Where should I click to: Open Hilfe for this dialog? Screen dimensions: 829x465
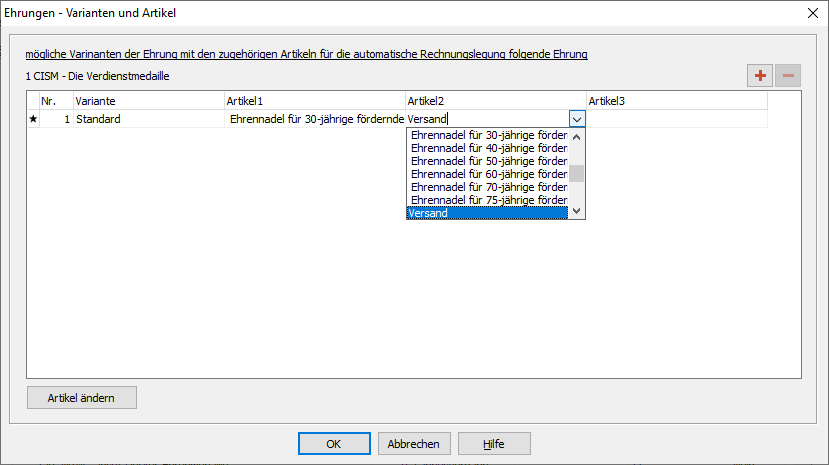[x=494, y=444]
